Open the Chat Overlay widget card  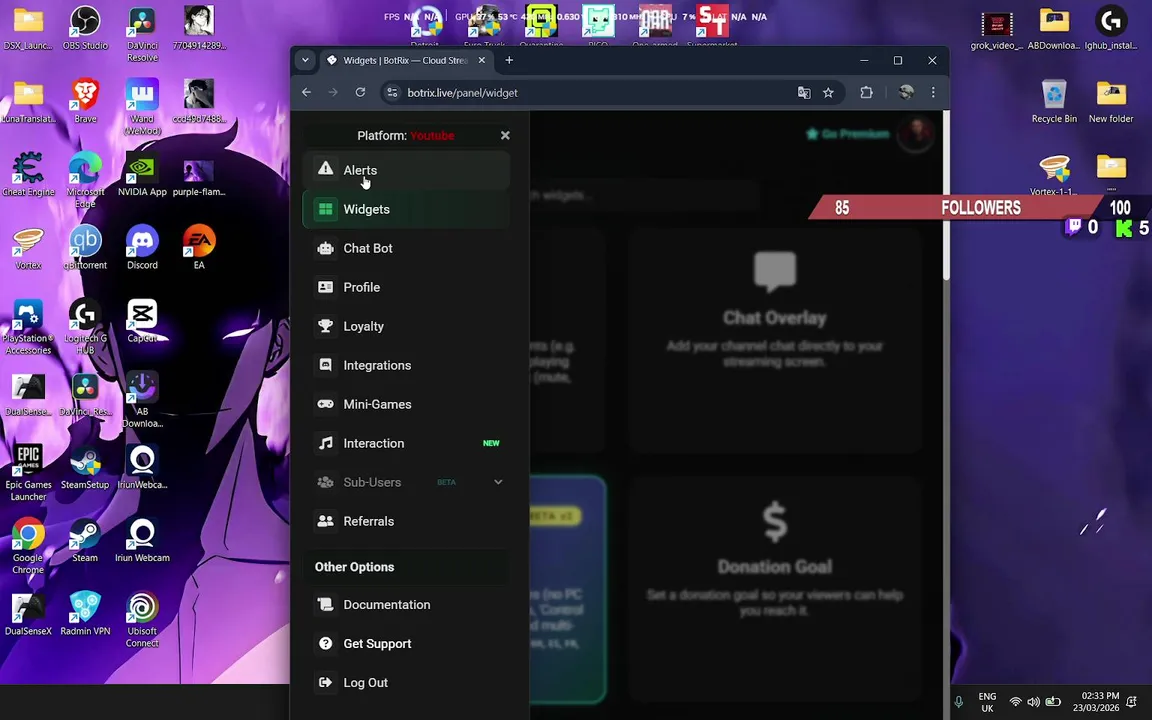774,339
